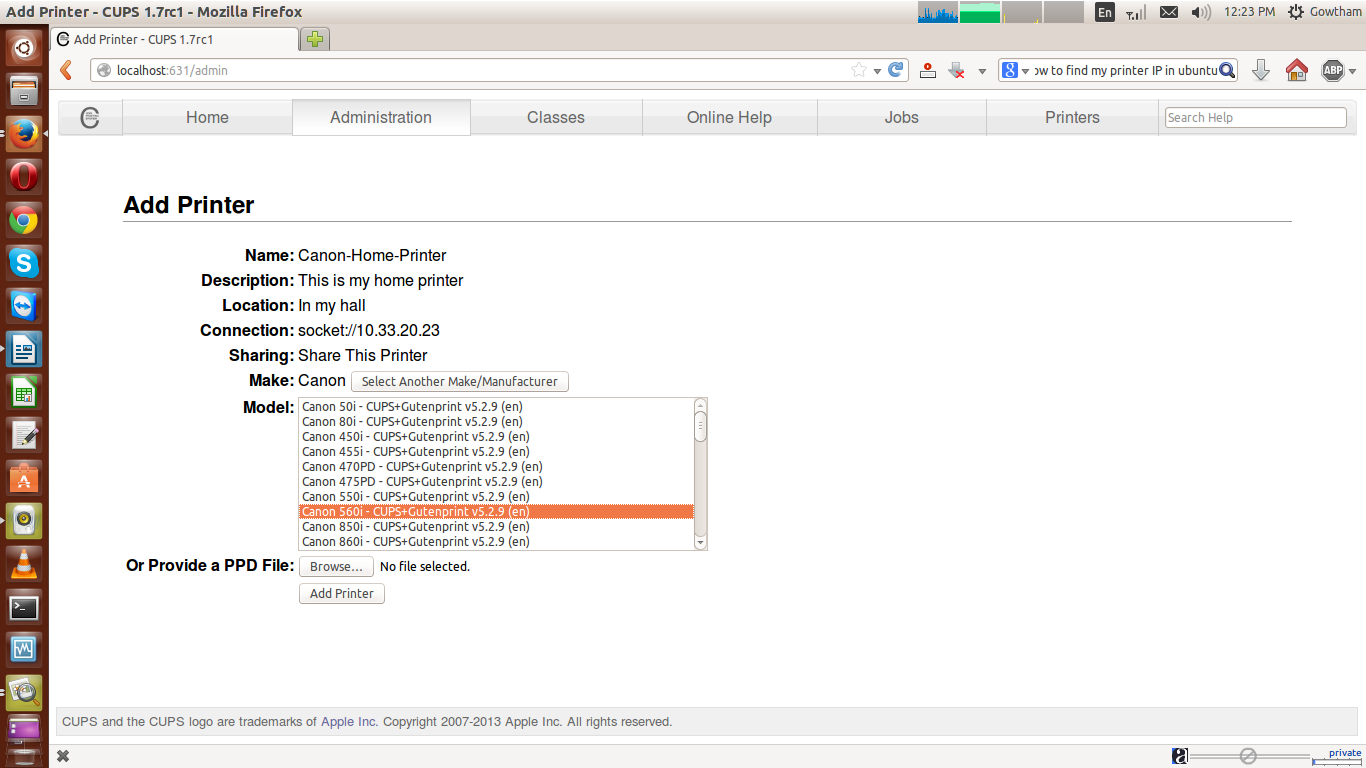Open the network signal indicator

pyautogui.click(x=1136, y=12)
